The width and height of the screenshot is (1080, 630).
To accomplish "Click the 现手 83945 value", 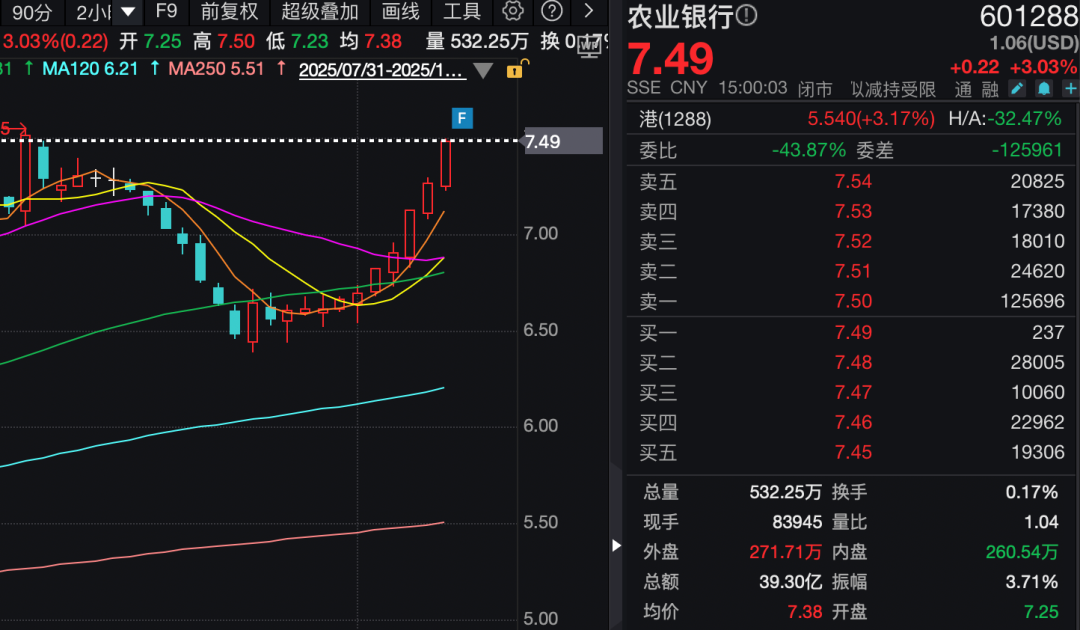I will pos(797,522).
